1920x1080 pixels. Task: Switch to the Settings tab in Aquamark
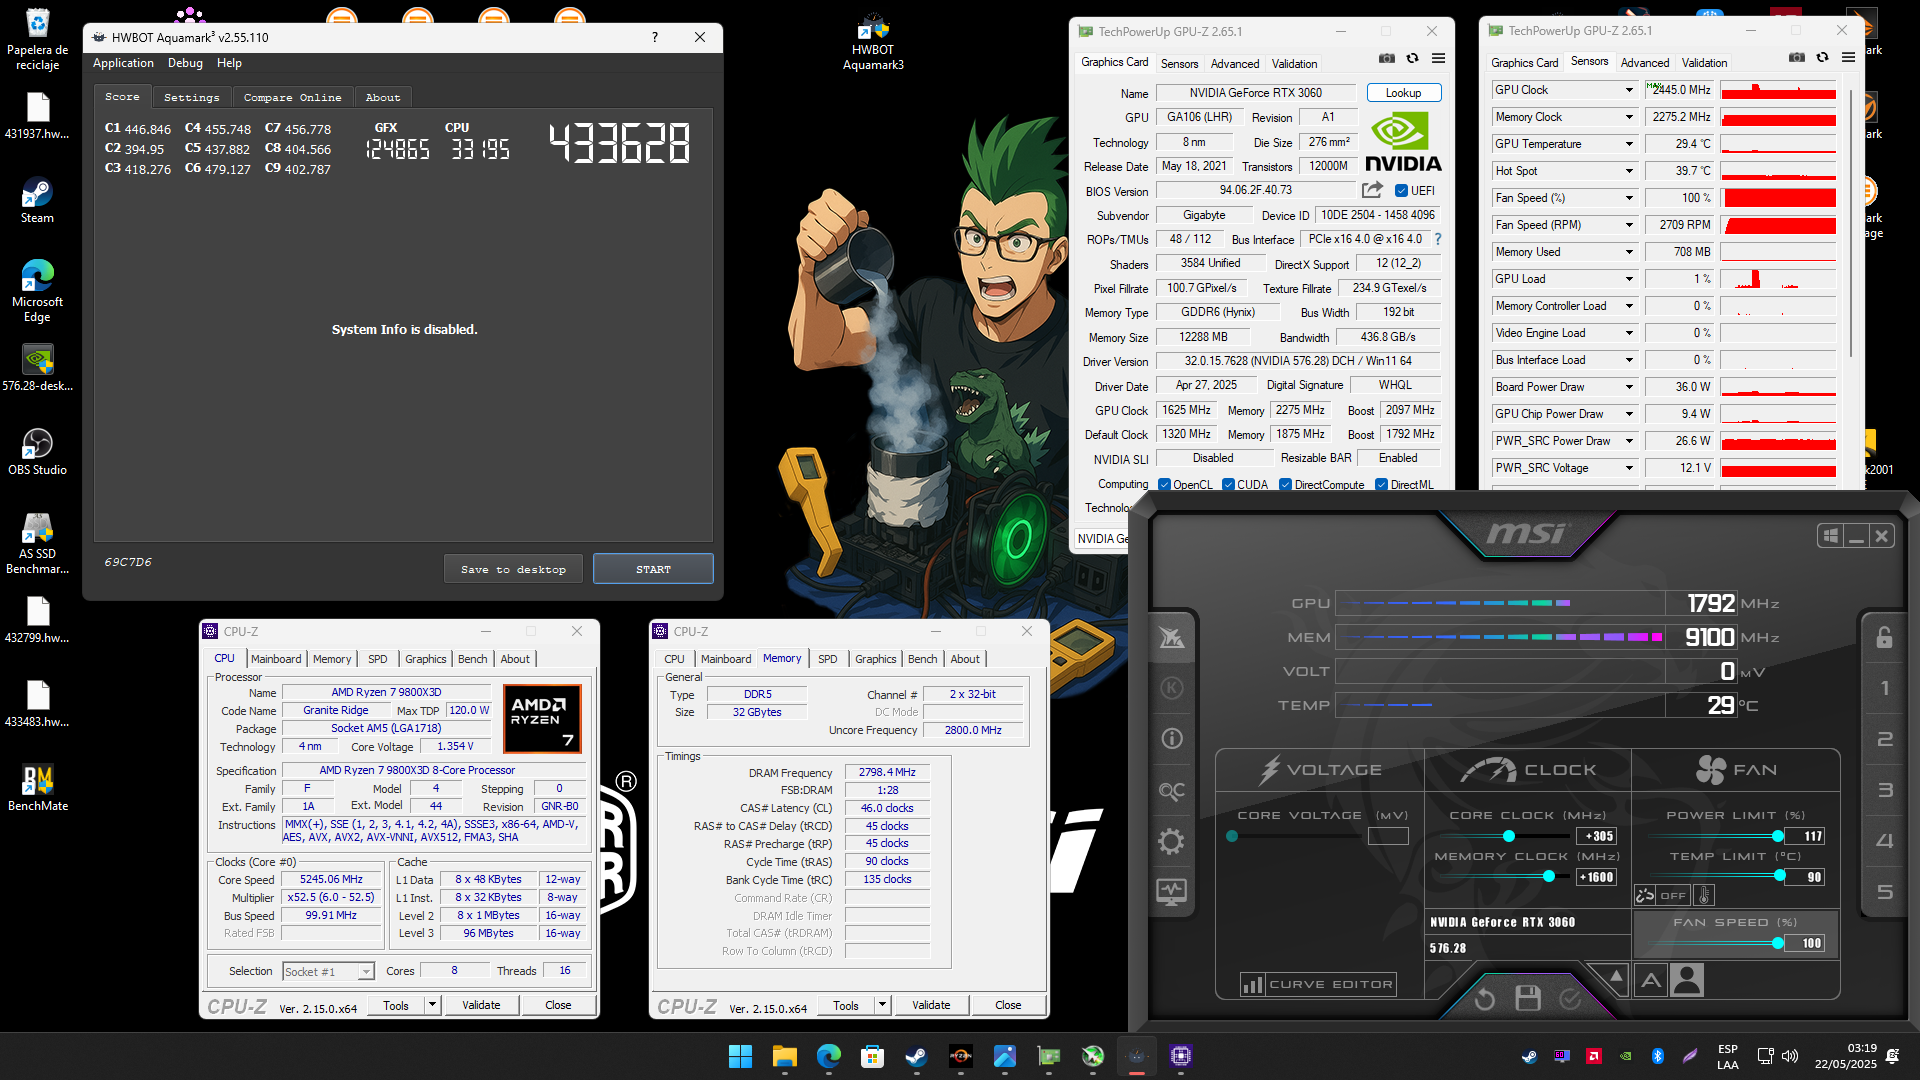click(191, 97)
